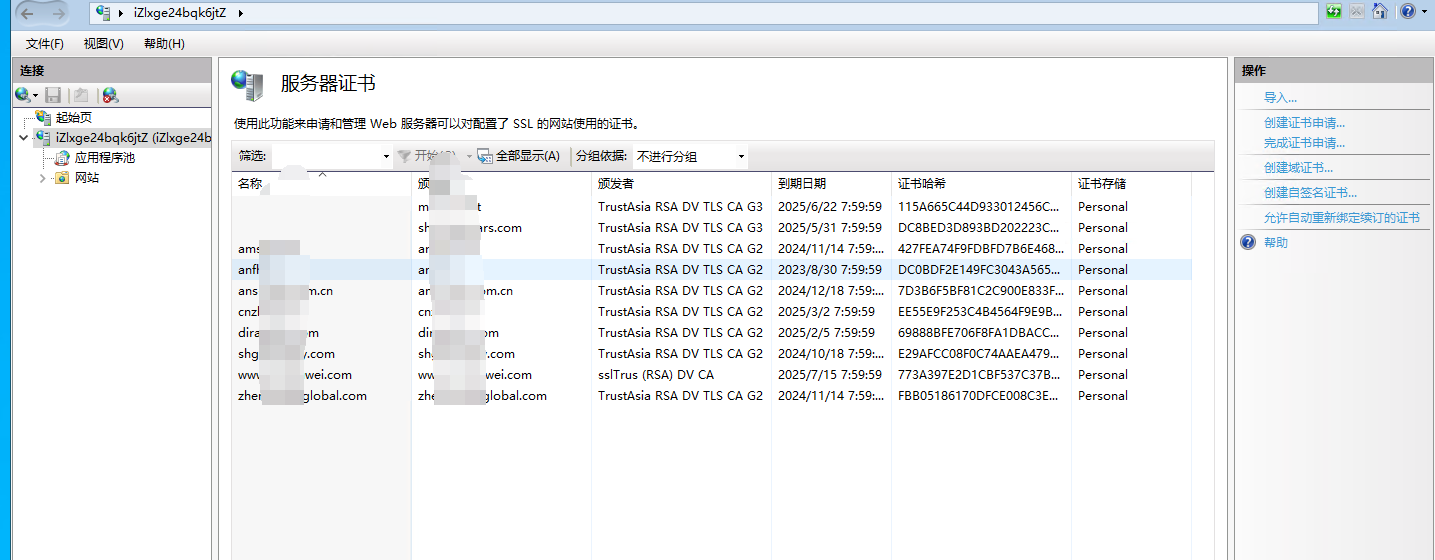Viewport: 1435px width, 560px height.
Task: Click the home icon in top toolbar
Action: pos(1380,12)
